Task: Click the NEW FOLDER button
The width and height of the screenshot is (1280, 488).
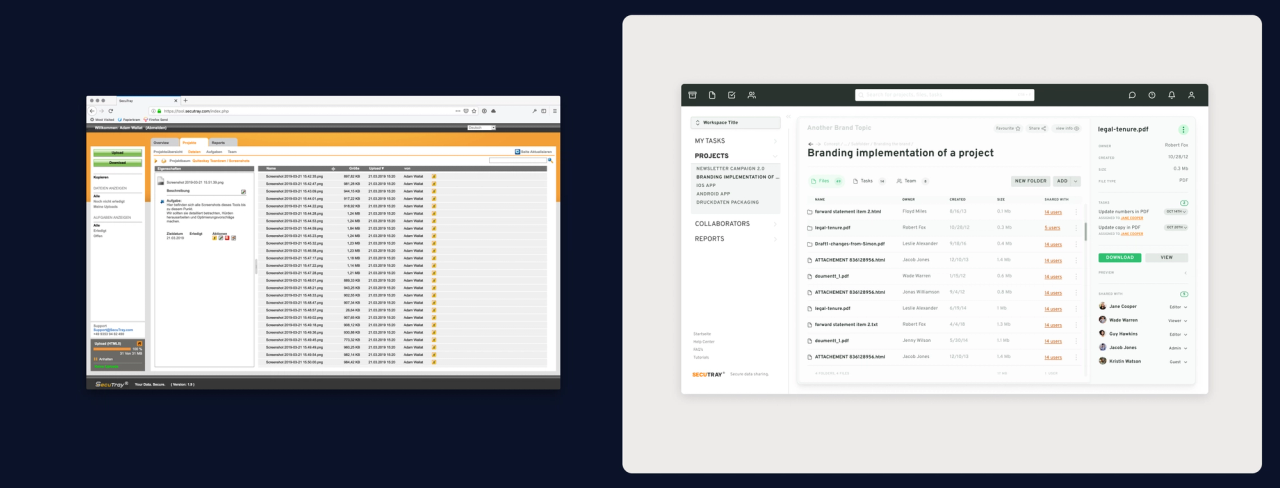Action: coord(1030,181)
